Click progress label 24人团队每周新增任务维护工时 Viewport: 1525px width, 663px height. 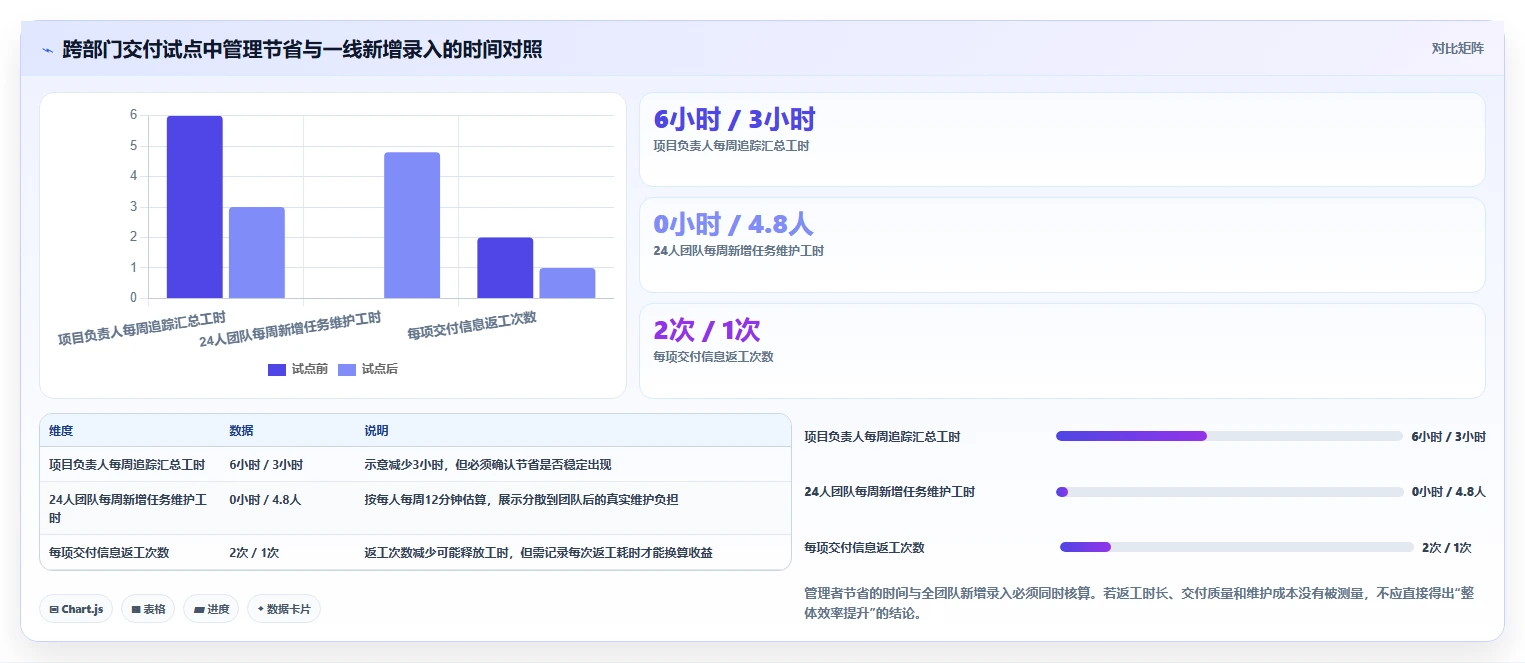890,492
